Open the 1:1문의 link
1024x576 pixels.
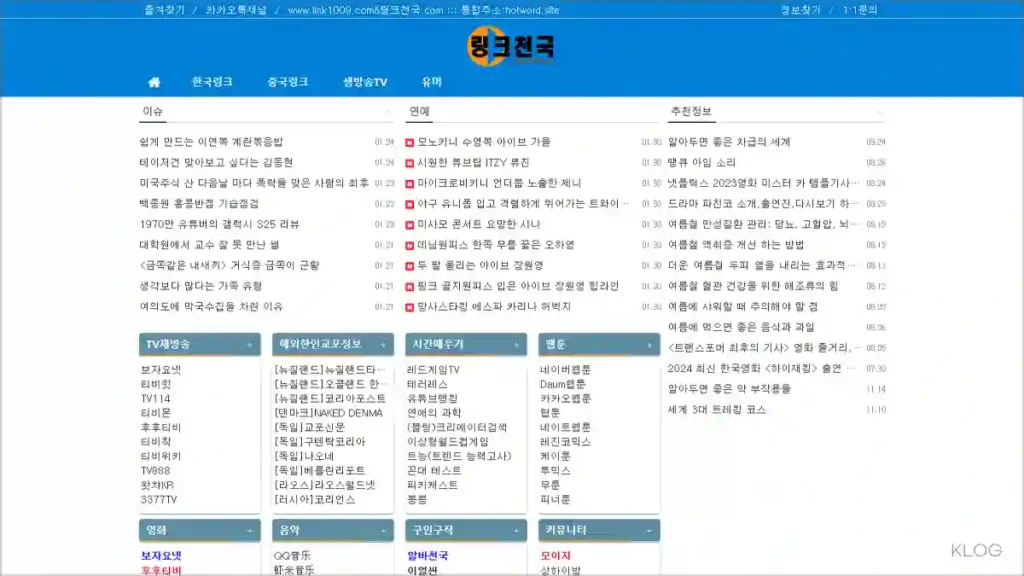[x=859, y=10]
